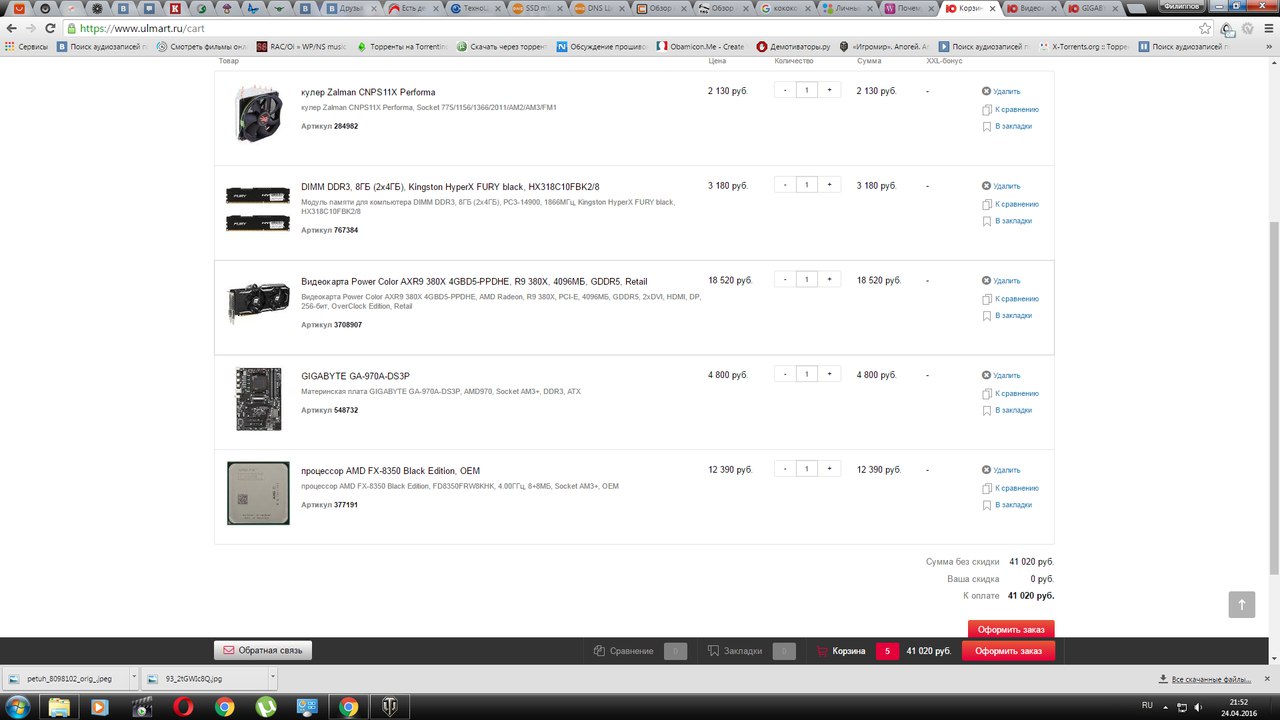The image size is (1280, 720).
Task: Add Kingston HyperX memory to comparison (К сравнению)
Action: 1010,204
